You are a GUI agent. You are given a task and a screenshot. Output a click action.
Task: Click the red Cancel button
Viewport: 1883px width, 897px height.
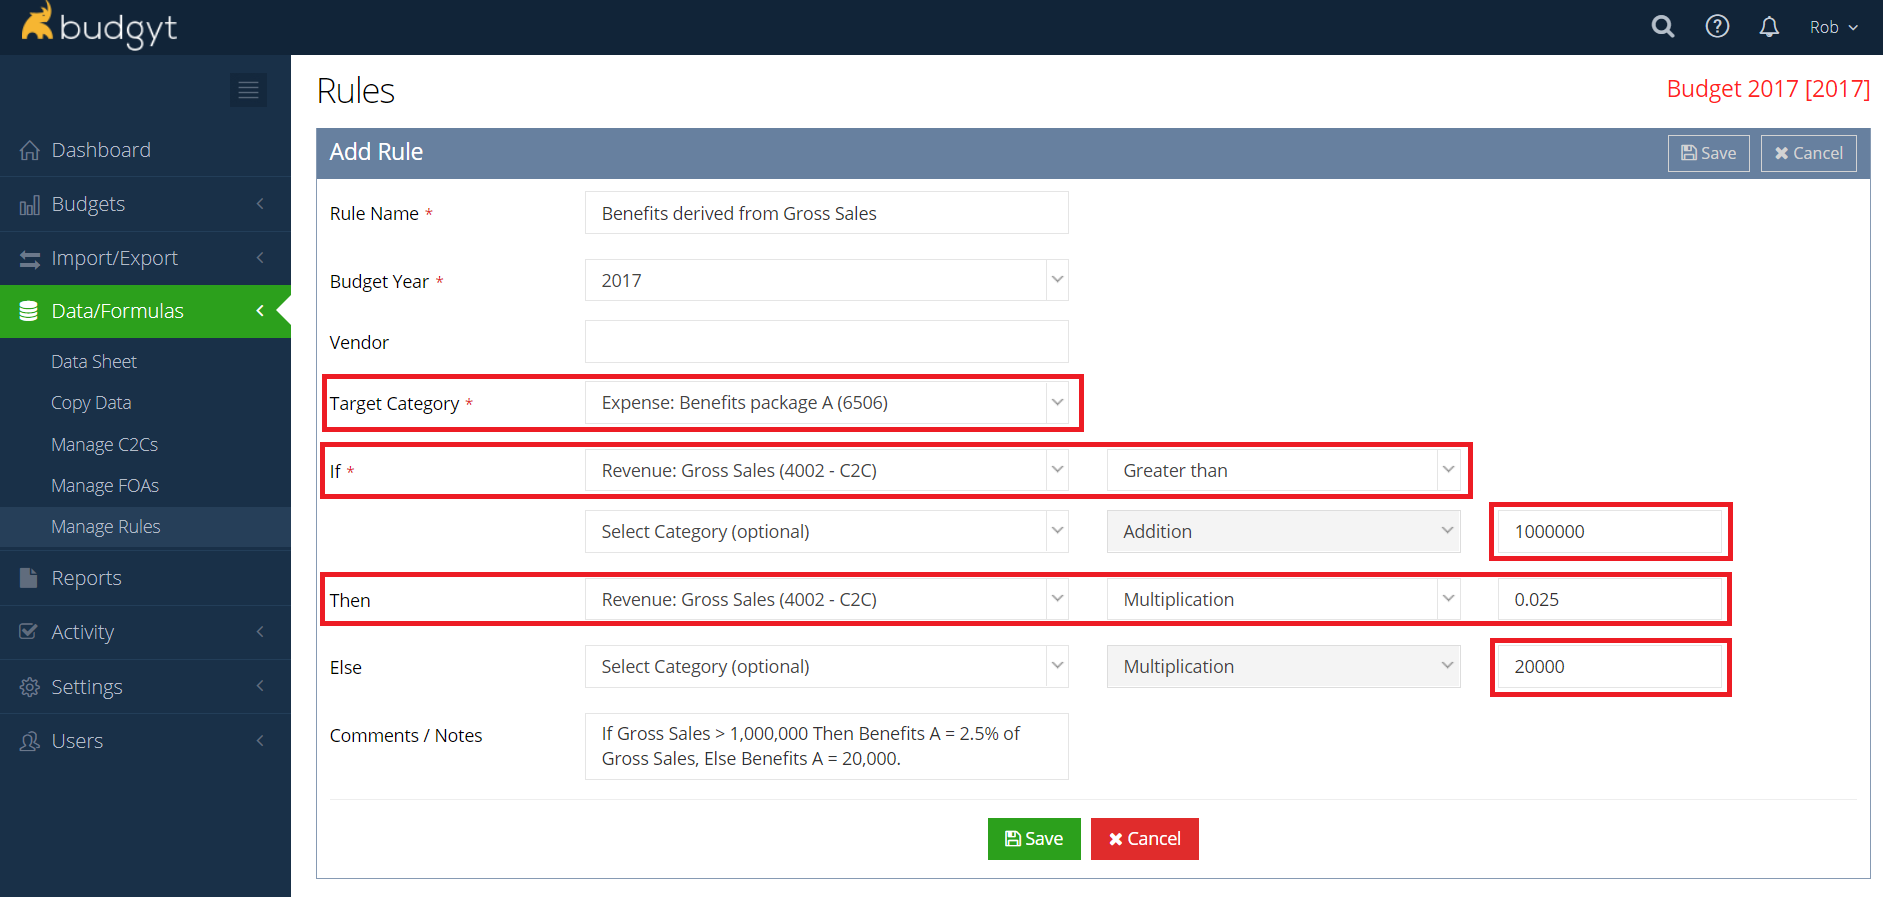[1144, 839]
